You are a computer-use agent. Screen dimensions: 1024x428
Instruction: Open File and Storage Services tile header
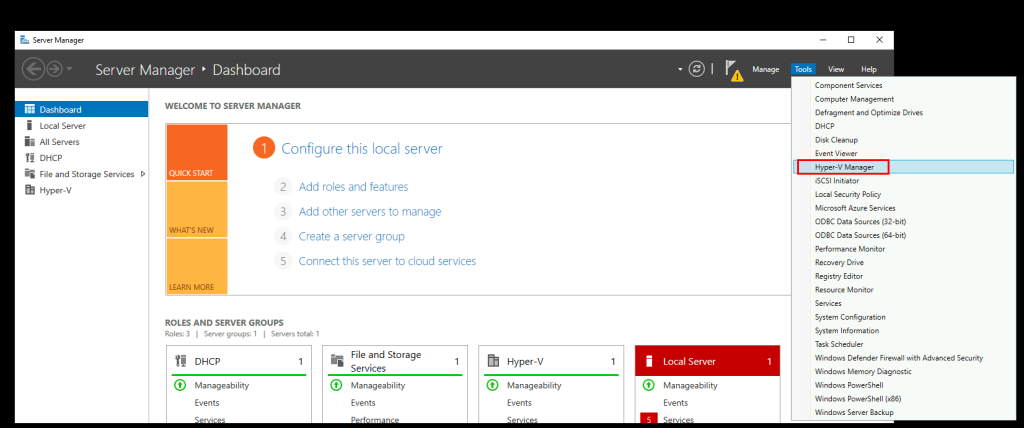pos(396,361)
